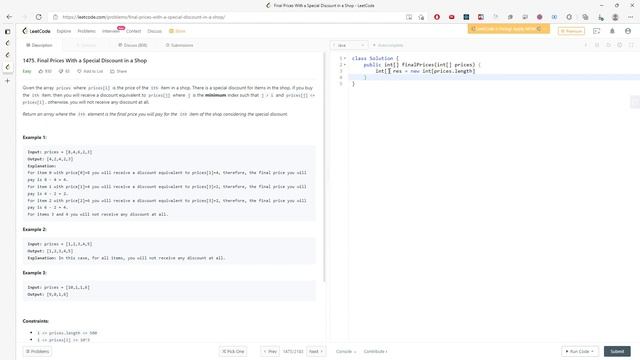Viewport: 640px width, 360px height.
Task: Switch to the Description tab
Action: [39, 45]
